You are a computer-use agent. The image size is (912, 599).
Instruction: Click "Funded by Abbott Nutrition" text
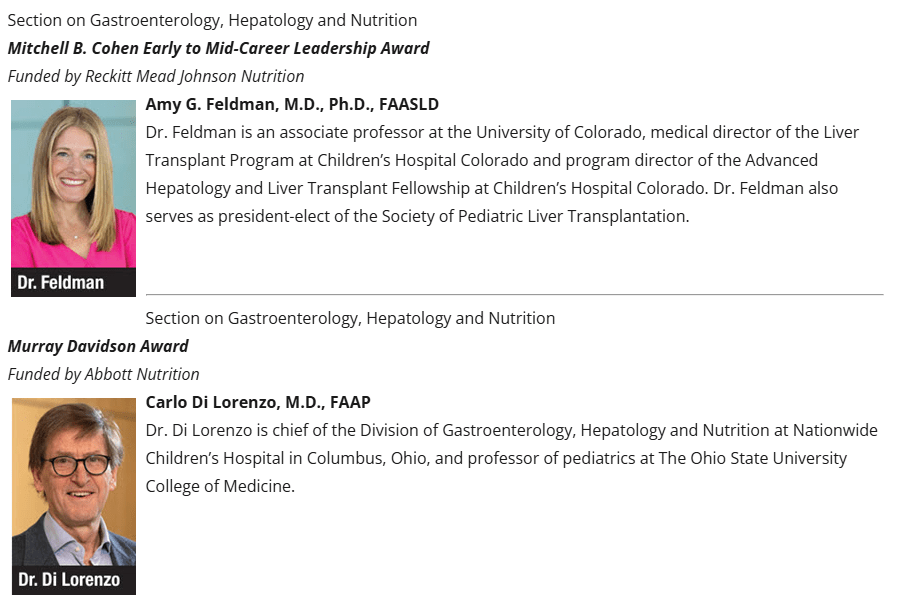(103, 374)
